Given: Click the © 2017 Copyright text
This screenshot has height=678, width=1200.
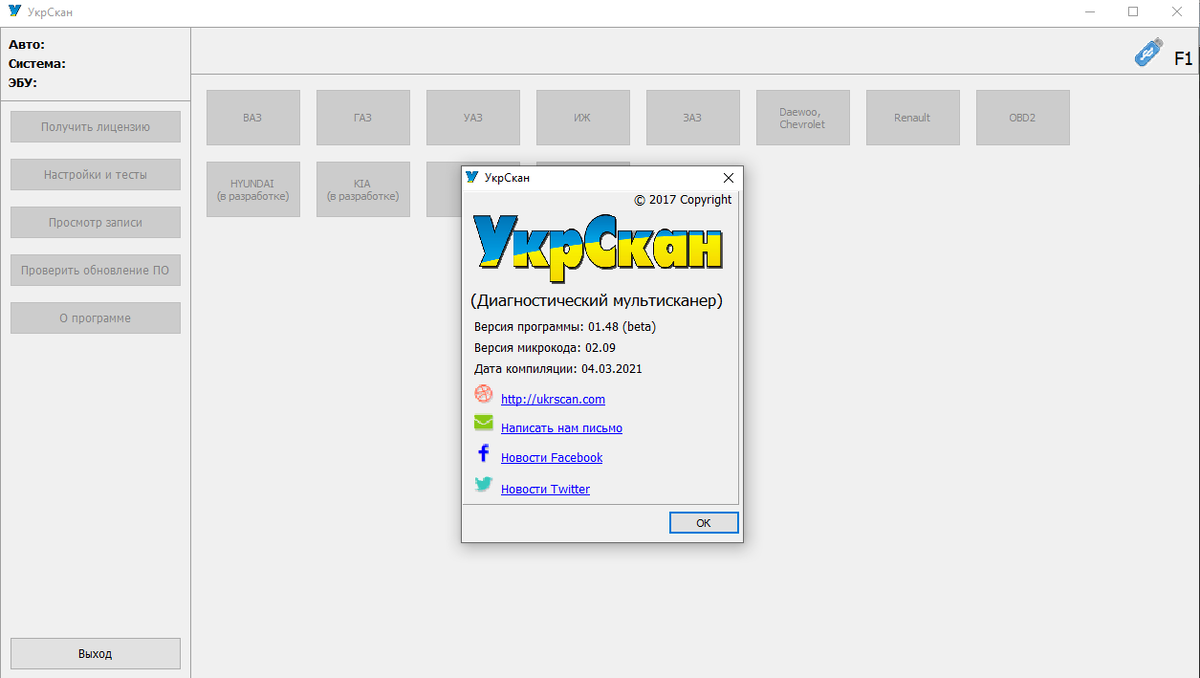Looking at the screenshot, I should (x=683, y=199).
